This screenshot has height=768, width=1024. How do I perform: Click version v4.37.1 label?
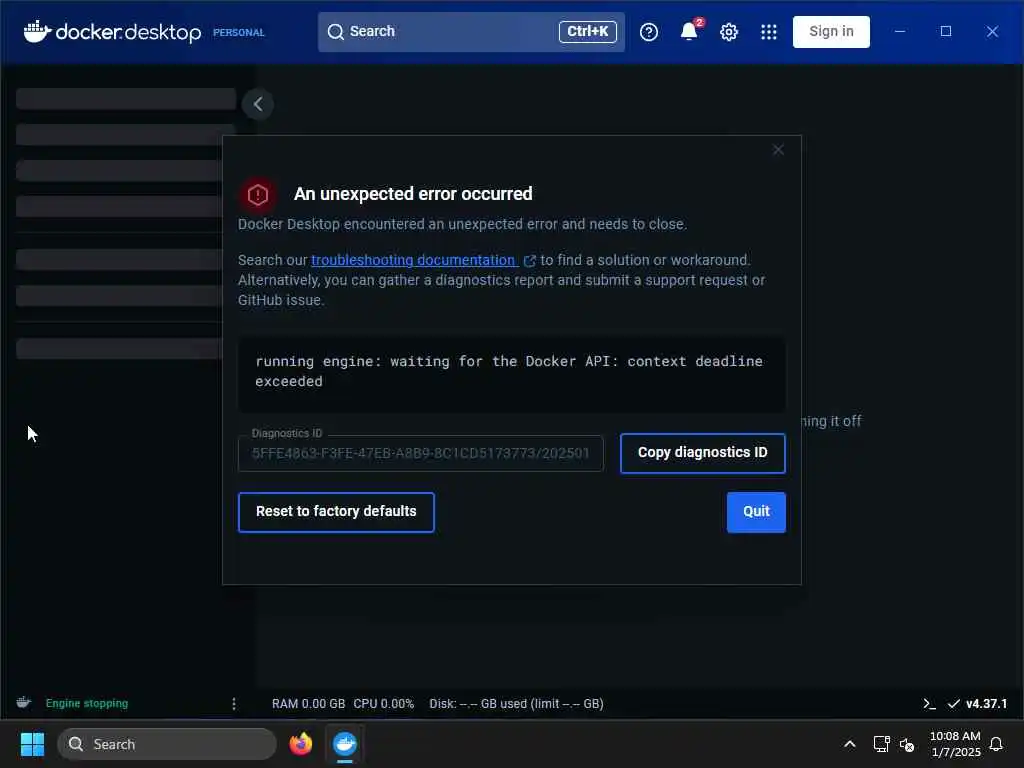coord(986,703)
